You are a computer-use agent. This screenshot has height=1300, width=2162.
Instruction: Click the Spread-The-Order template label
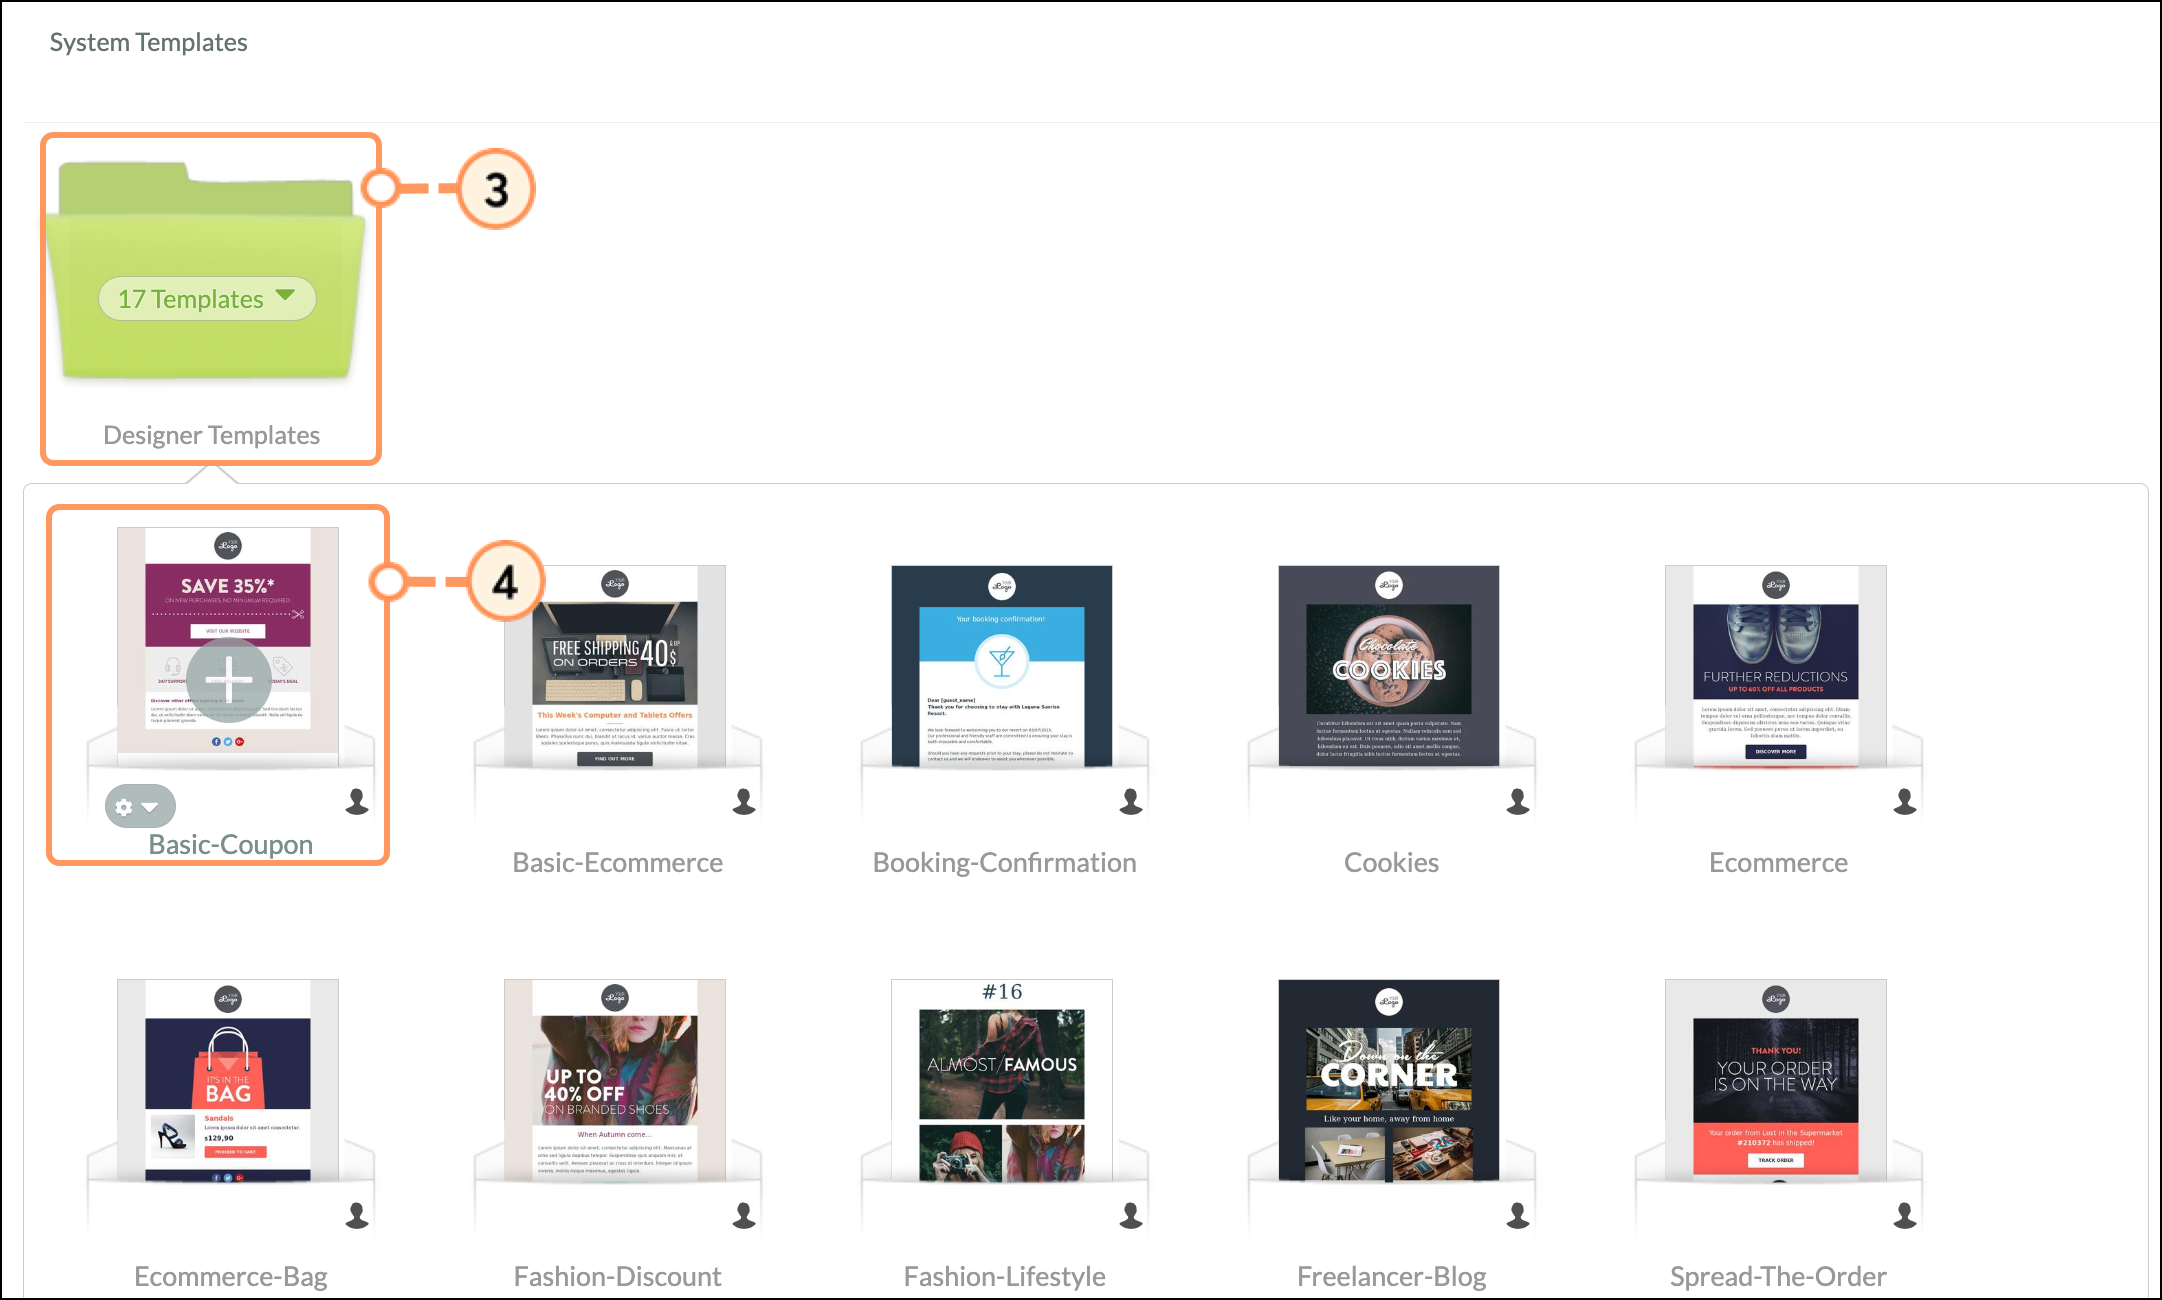point(1778,1277)
